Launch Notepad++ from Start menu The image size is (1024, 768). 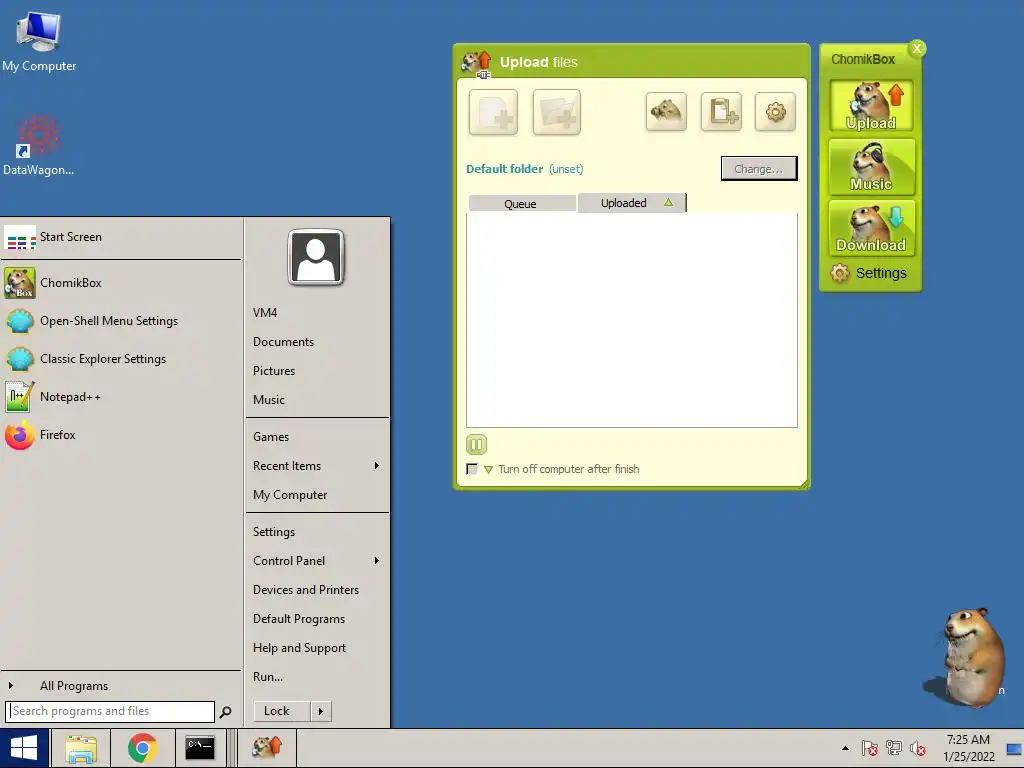tap(121, 396)
